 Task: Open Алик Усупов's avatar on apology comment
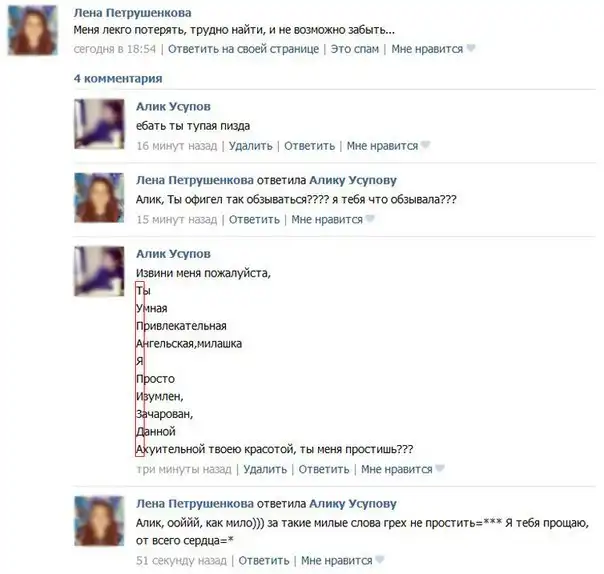click(x=99, y=271)
